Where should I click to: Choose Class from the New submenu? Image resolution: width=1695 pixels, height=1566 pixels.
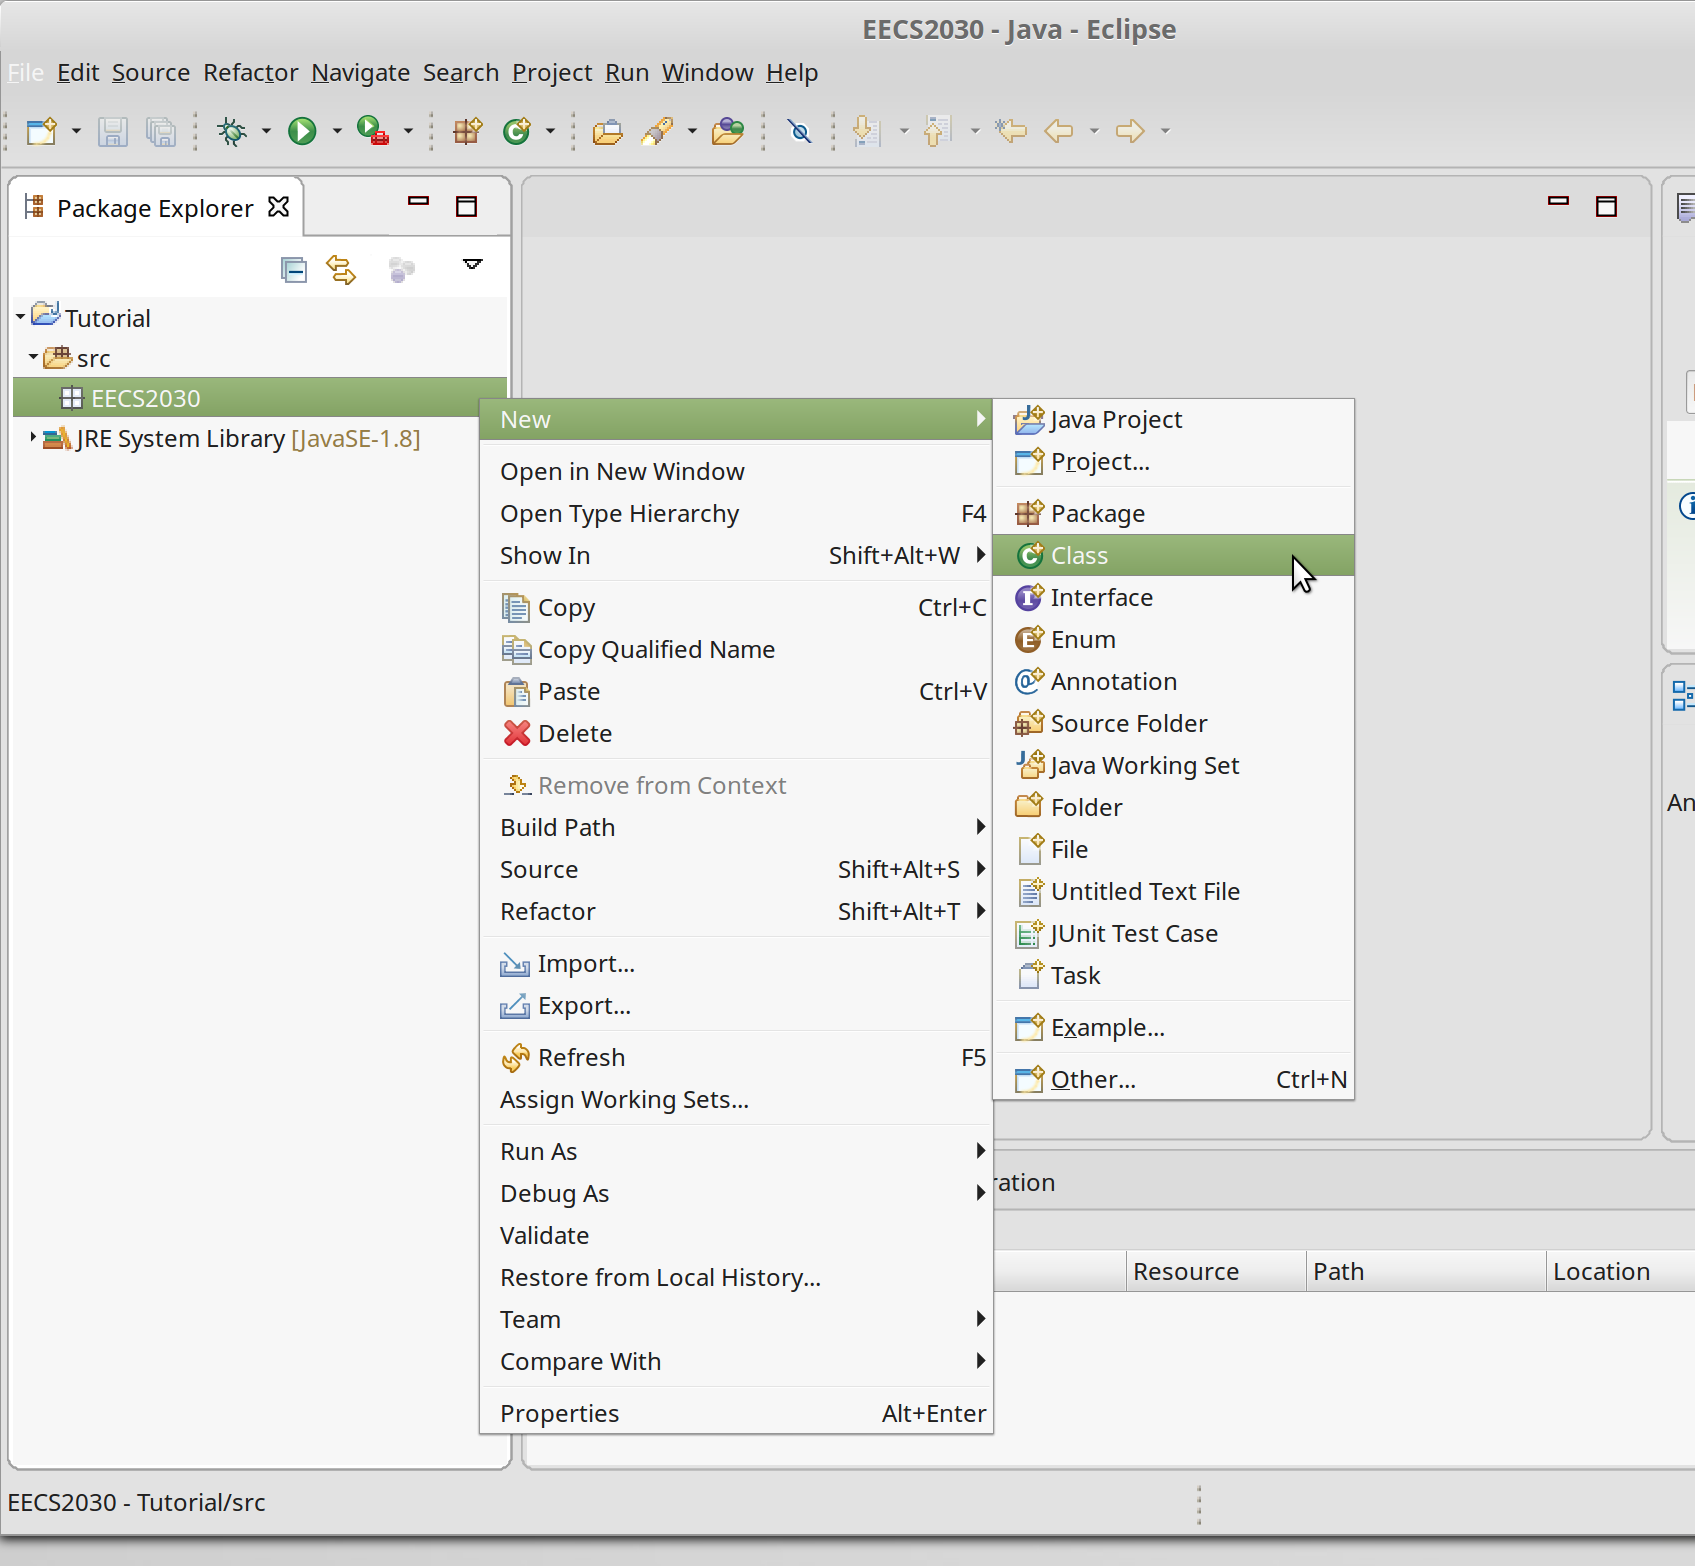click(x=1174, y=555)
